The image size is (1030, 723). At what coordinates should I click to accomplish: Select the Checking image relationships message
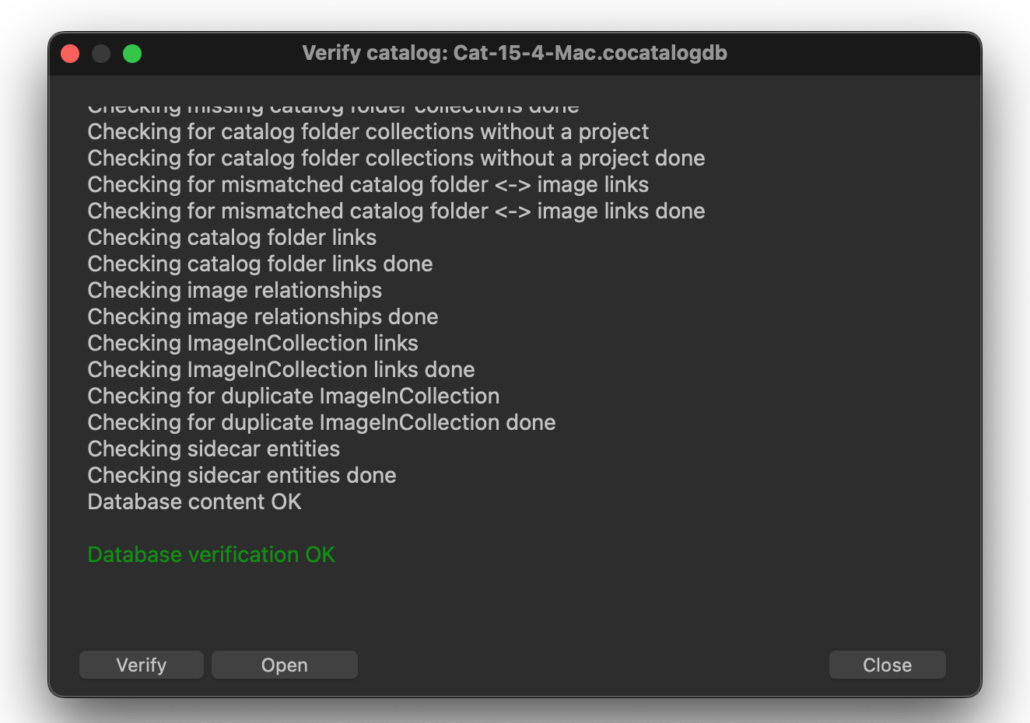point(234,290)
